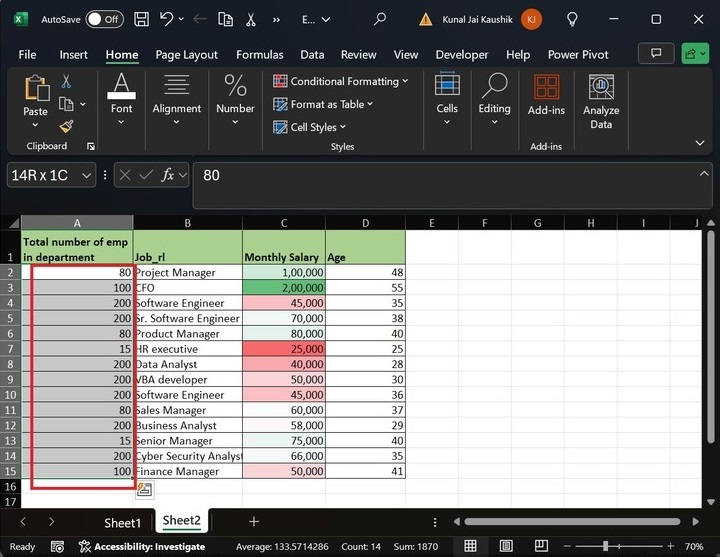
Task: Switch to the Sheet1 worksheet tab
Action: click(x=122, y=522)
